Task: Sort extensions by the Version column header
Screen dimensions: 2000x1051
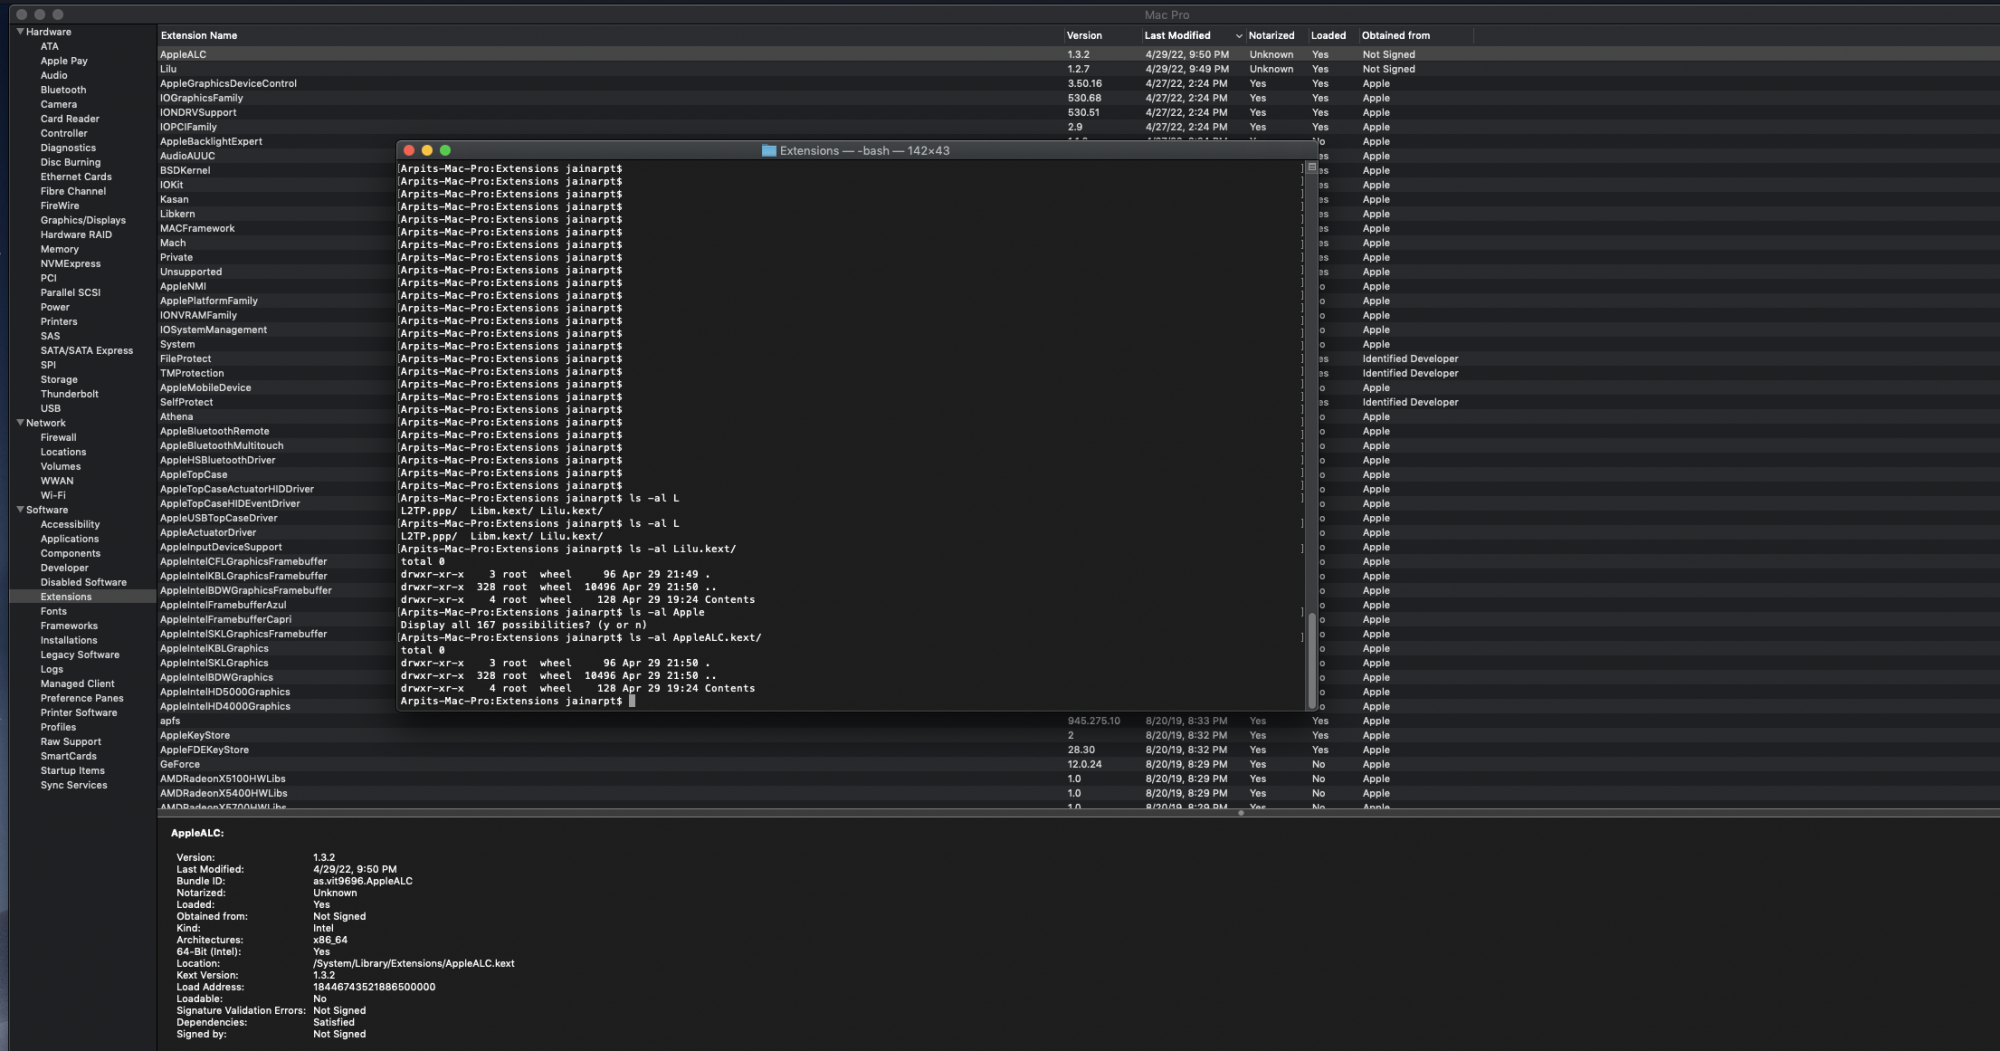Action: coord(1084,36)
